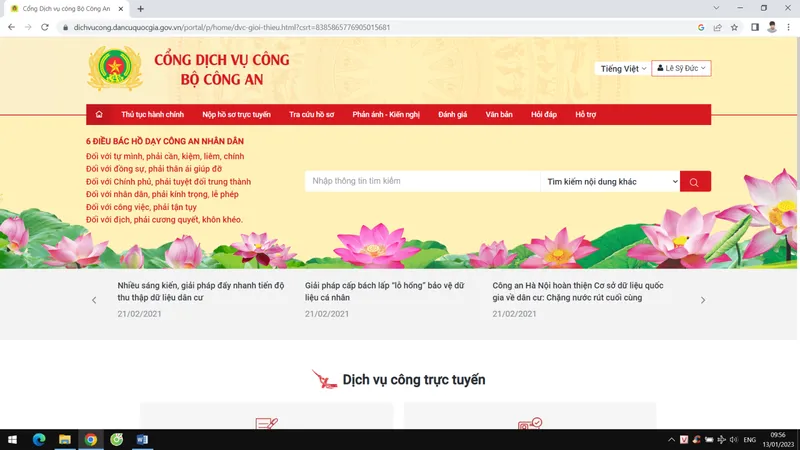
Task: Open a new browser tab
Action: (x=140, y=9)
